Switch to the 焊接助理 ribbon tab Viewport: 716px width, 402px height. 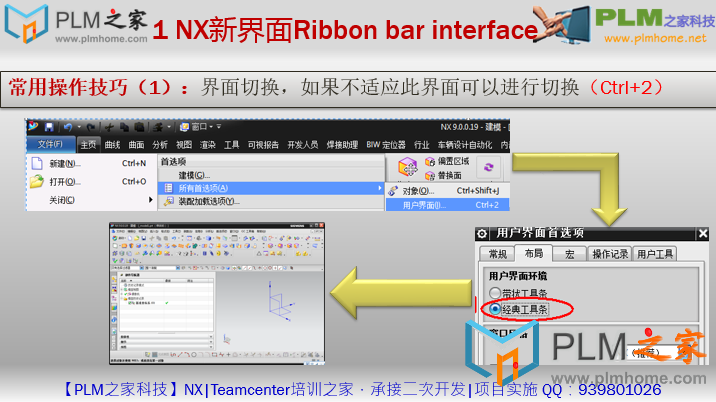(342, 145)
